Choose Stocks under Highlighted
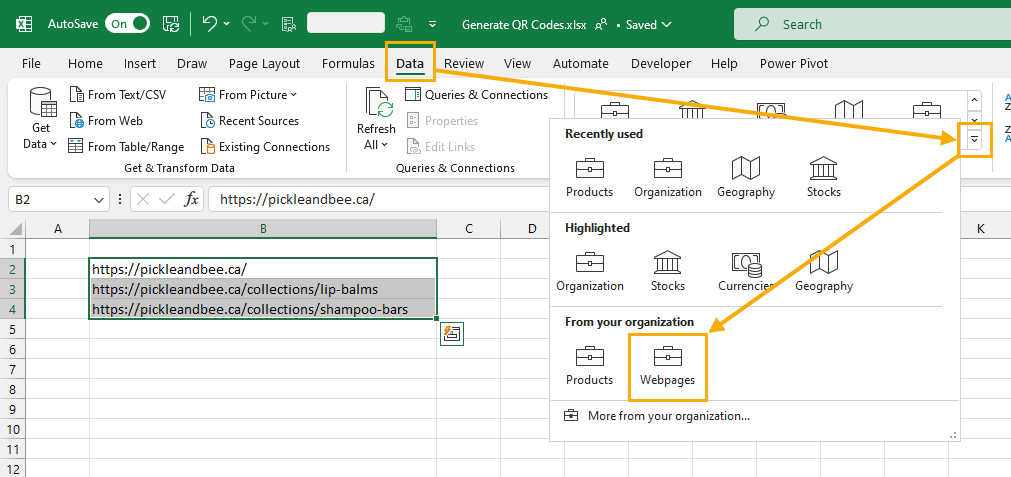Screen dimensions: 1011x477 668,271
